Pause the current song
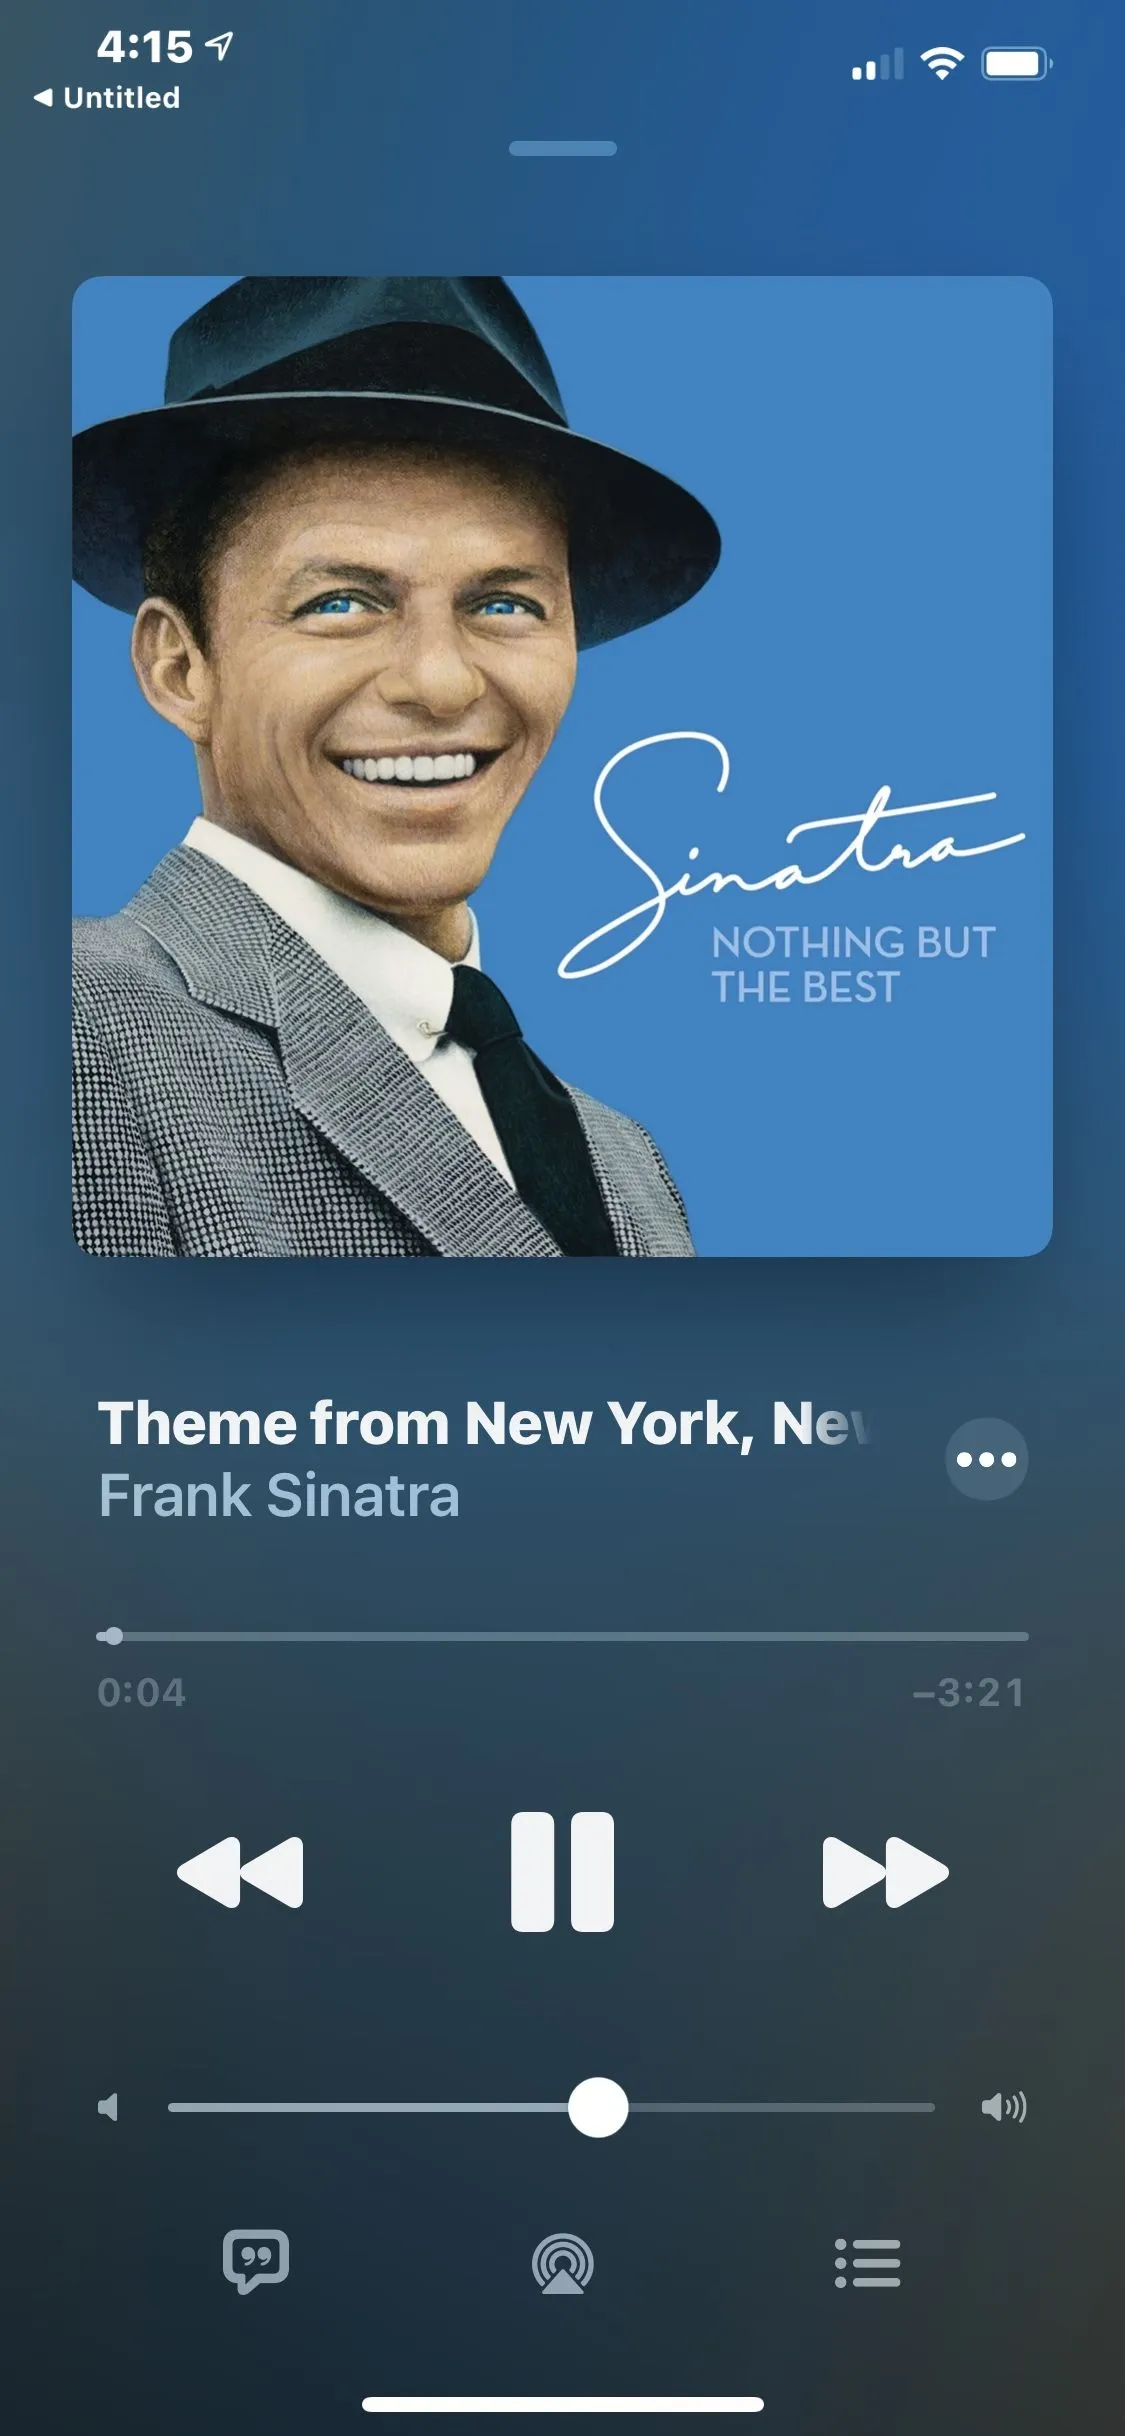The width and height of the screenshot is (1125, 2436). [562, 1871]
